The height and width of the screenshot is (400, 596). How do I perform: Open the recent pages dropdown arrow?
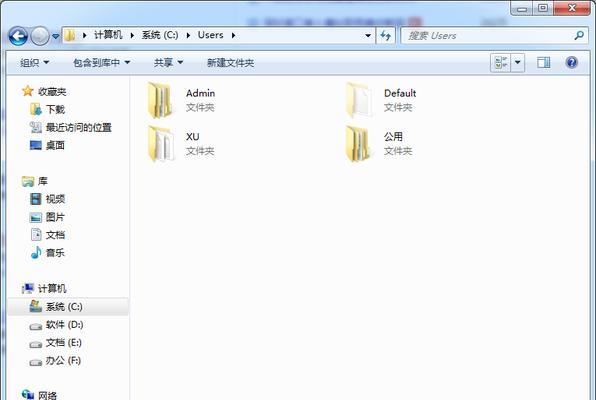[x=55, y=37]
